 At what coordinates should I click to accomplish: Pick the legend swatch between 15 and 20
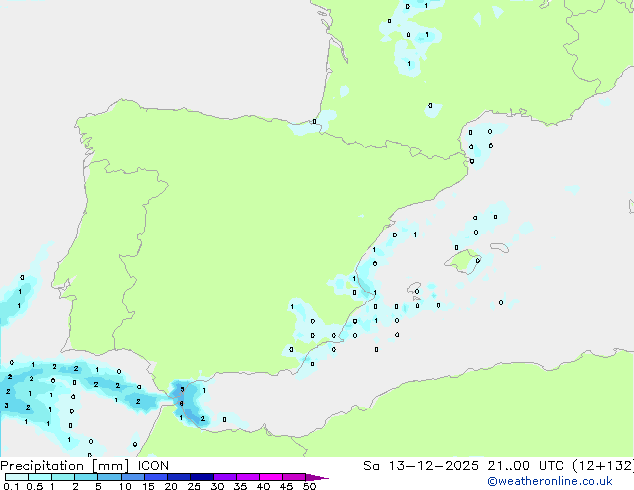click(156, 477)
